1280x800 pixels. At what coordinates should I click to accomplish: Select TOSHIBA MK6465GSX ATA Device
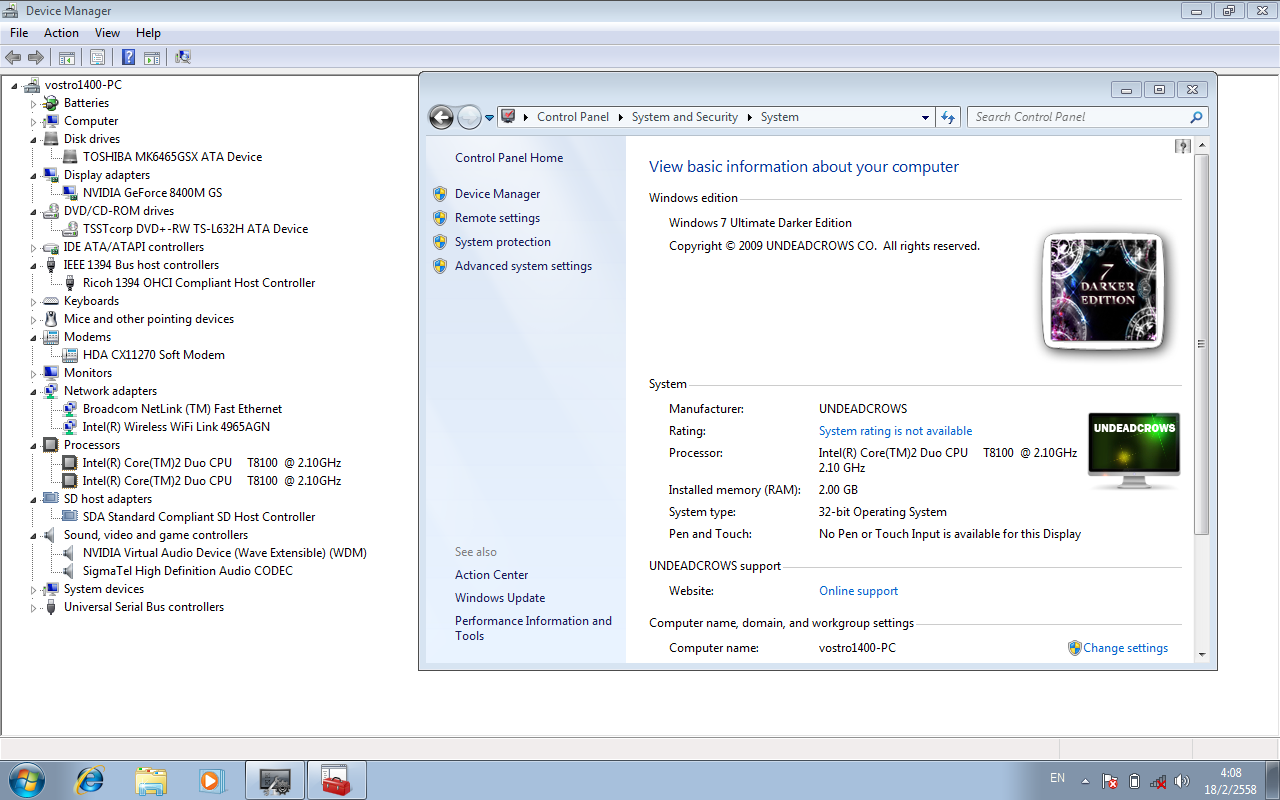coord(172,157)
